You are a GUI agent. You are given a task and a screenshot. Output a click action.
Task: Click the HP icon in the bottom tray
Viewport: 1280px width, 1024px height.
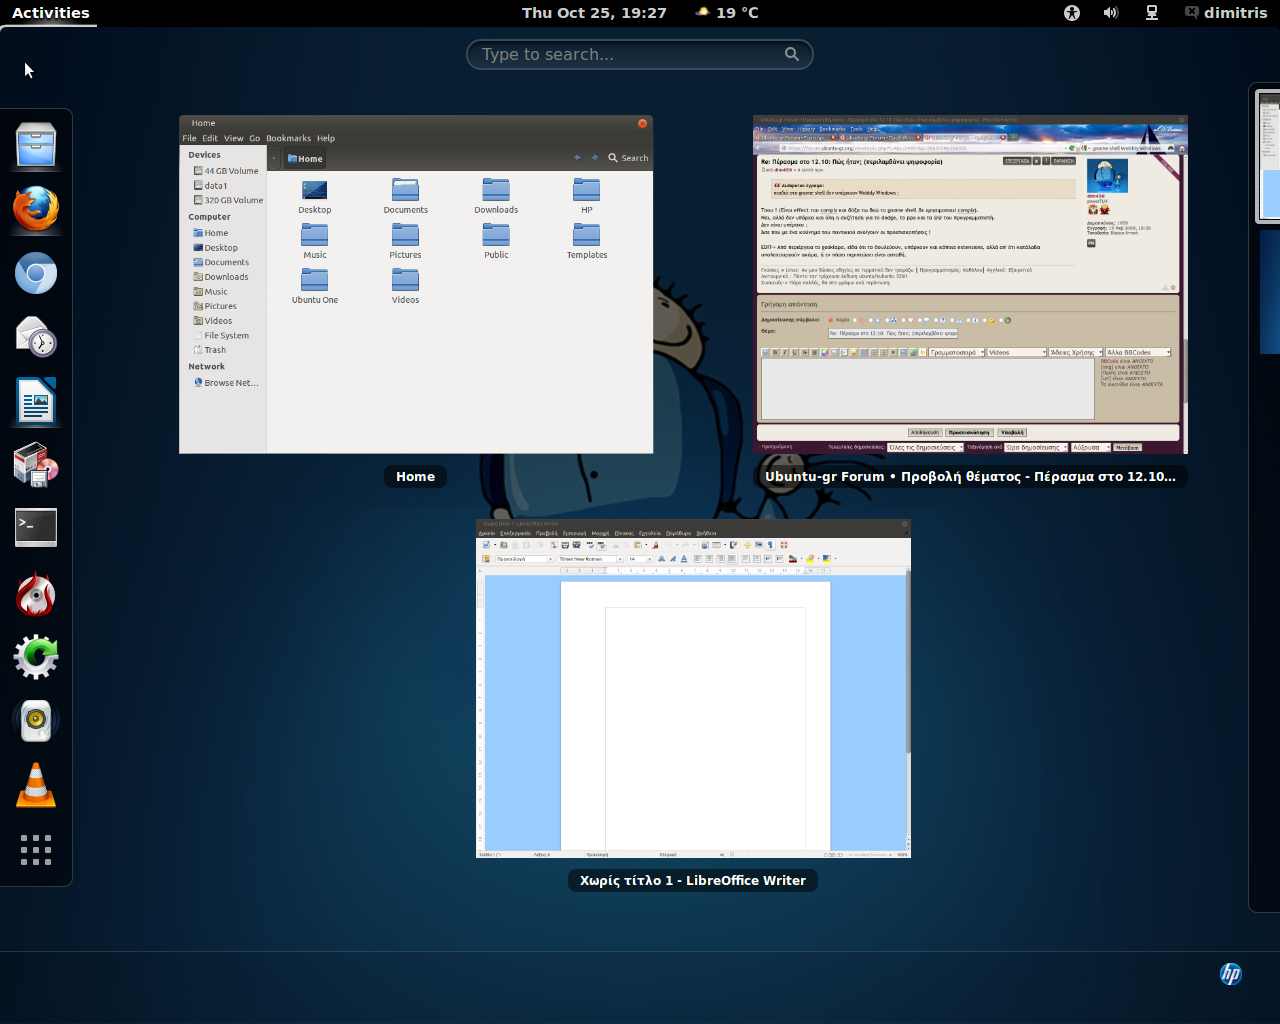1230,973
